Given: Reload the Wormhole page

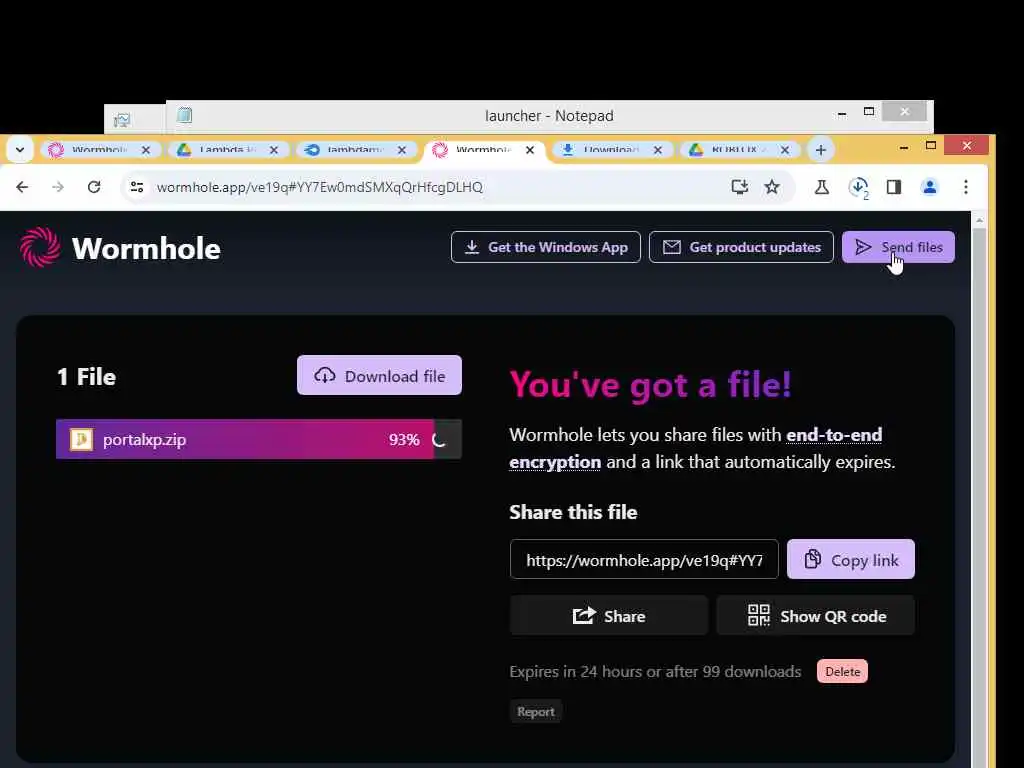Looking at the screenshot, I should [x=94, y=187].
